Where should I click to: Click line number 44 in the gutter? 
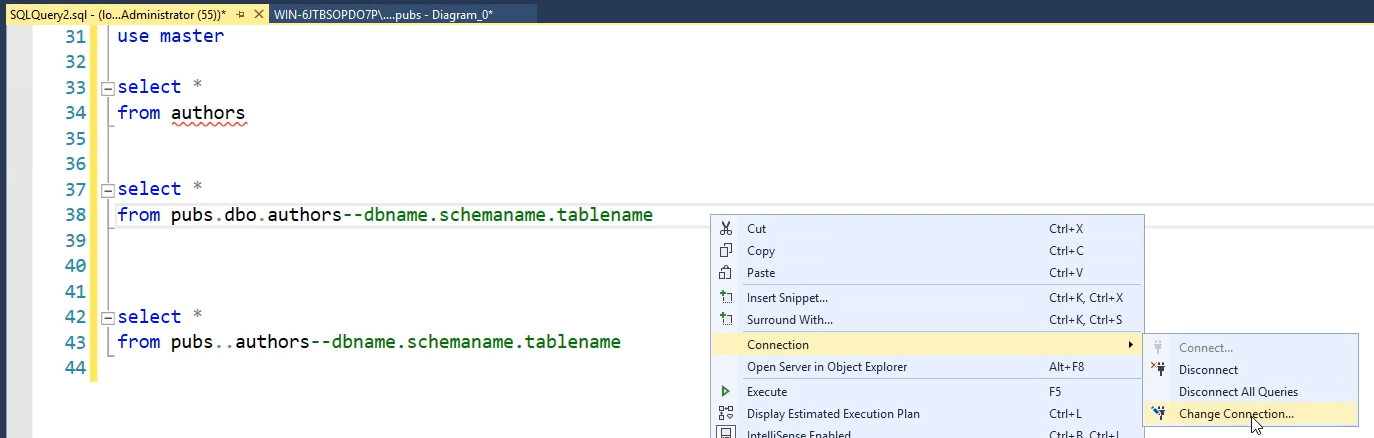[x=75, y=368]
